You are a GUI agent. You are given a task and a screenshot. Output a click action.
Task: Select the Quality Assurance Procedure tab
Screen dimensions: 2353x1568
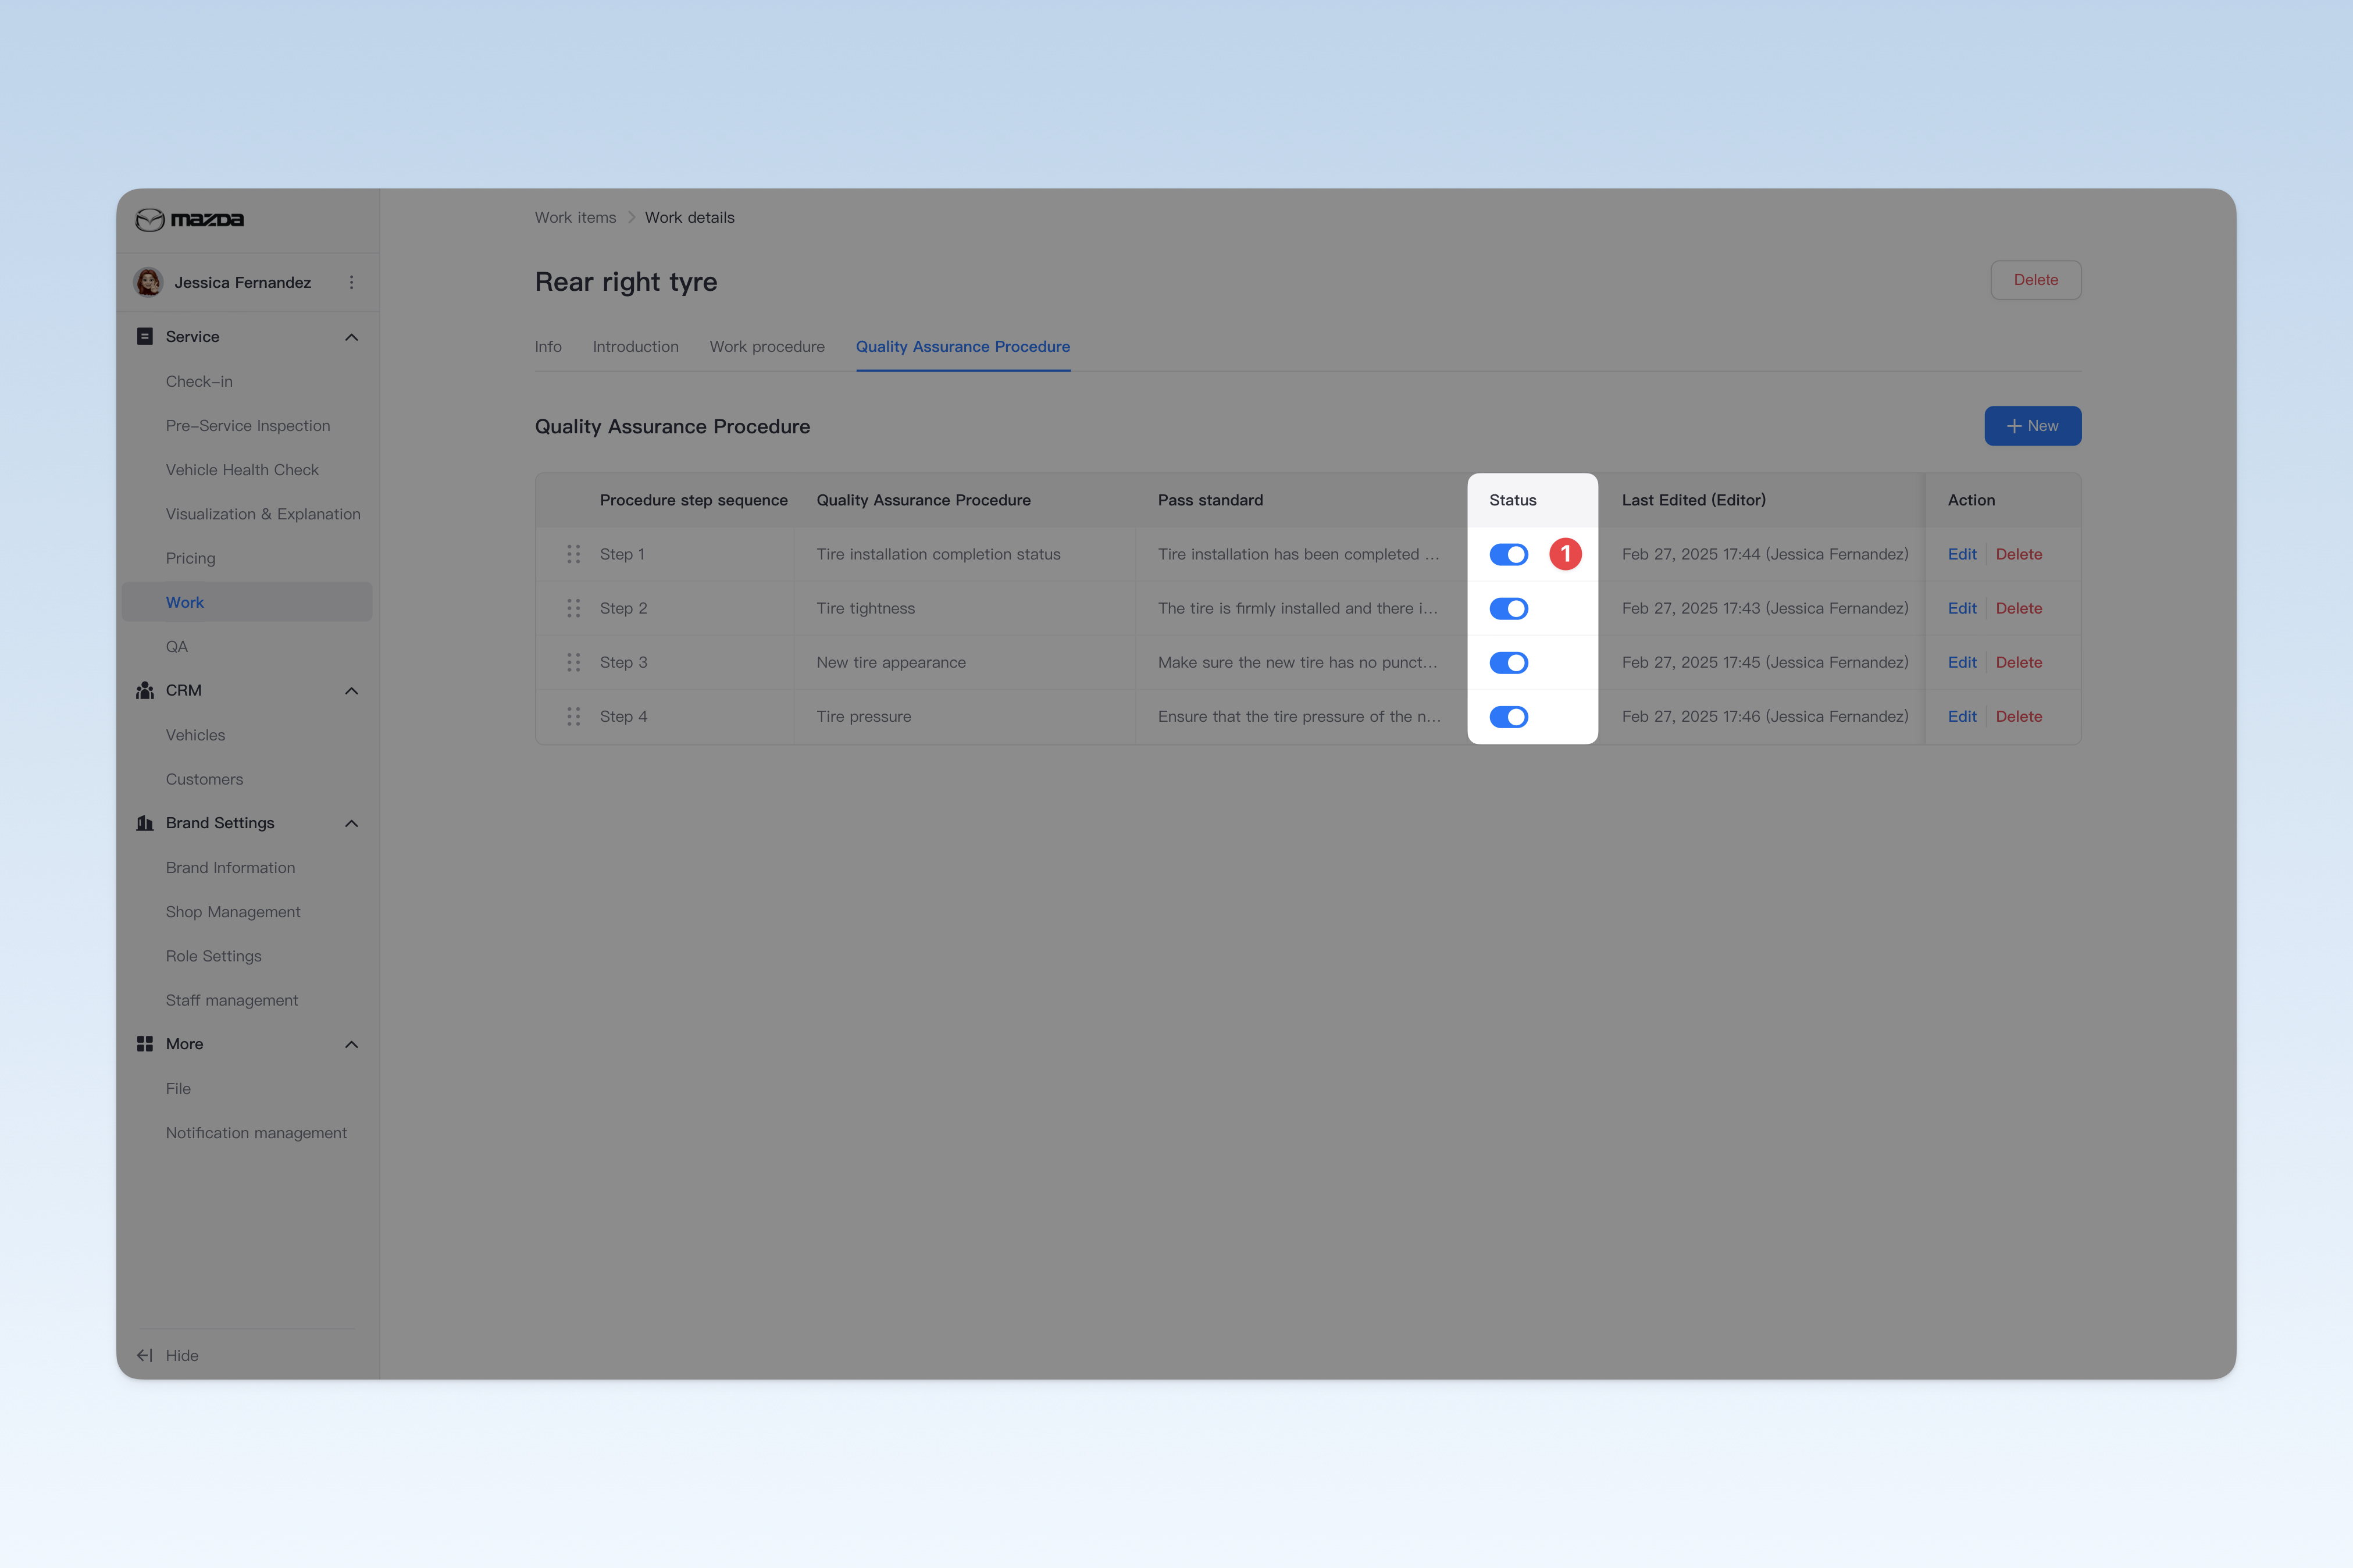[x=963, y=346]
